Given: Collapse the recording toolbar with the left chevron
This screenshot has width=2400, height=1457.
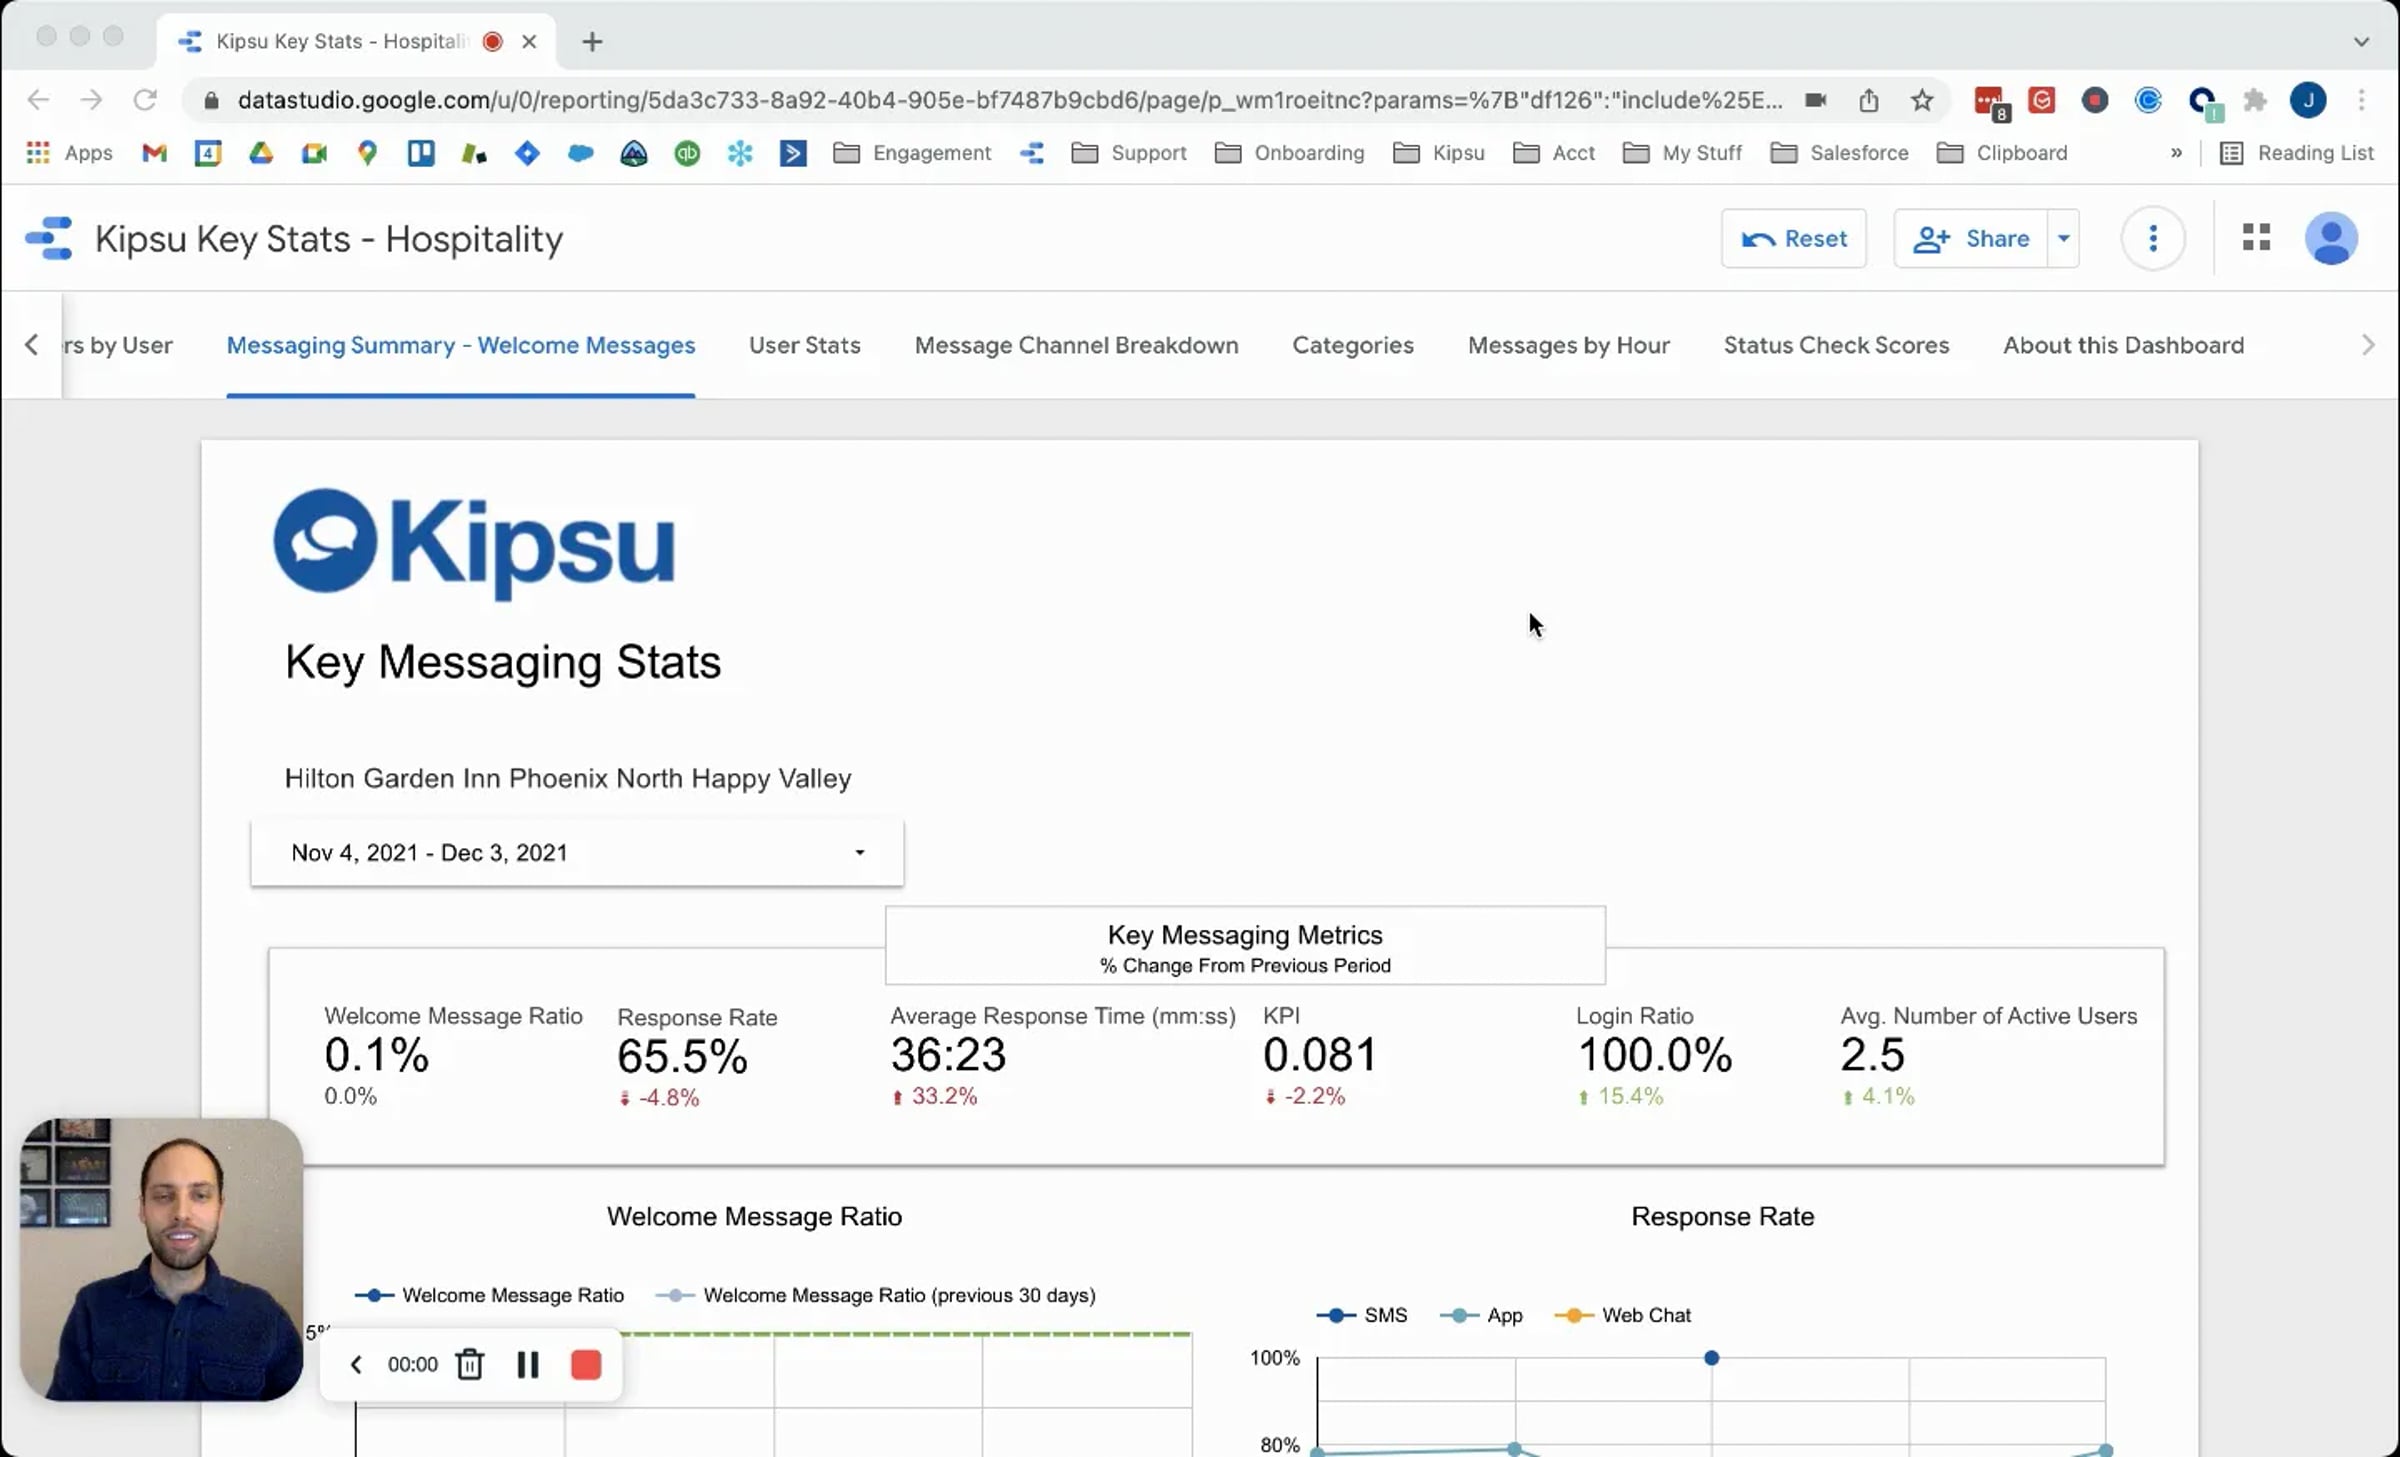Looking at the screenshot, I should point(356,1365).
